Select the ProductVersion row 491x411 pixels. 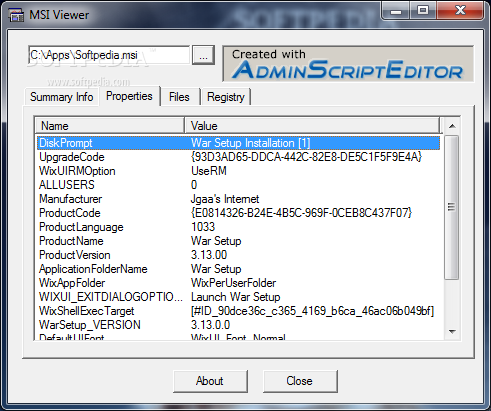click(238, 255)
